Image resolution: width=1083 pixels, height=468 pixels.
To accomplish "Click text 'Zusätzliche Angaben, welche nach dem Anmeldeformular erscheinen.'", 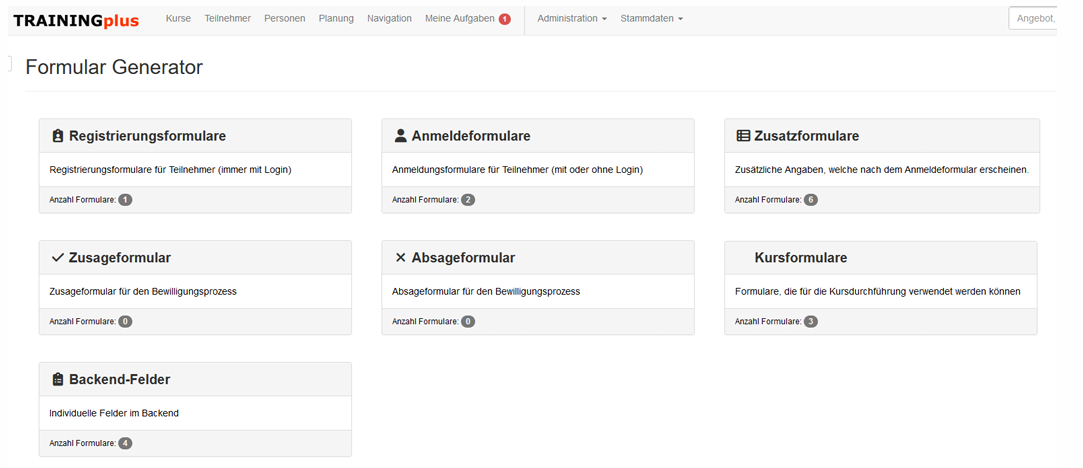I will click(x=882, y=170).
